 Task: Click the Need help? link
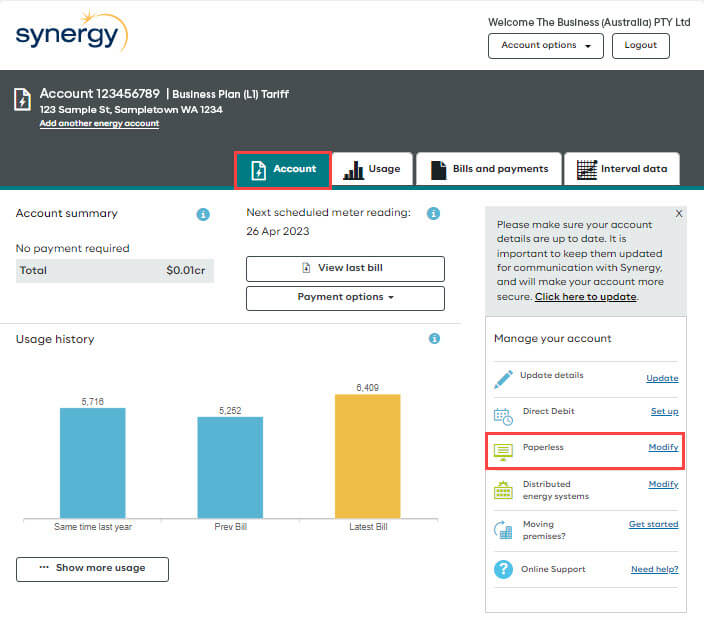pyautogui.click(x=655, y=569)
